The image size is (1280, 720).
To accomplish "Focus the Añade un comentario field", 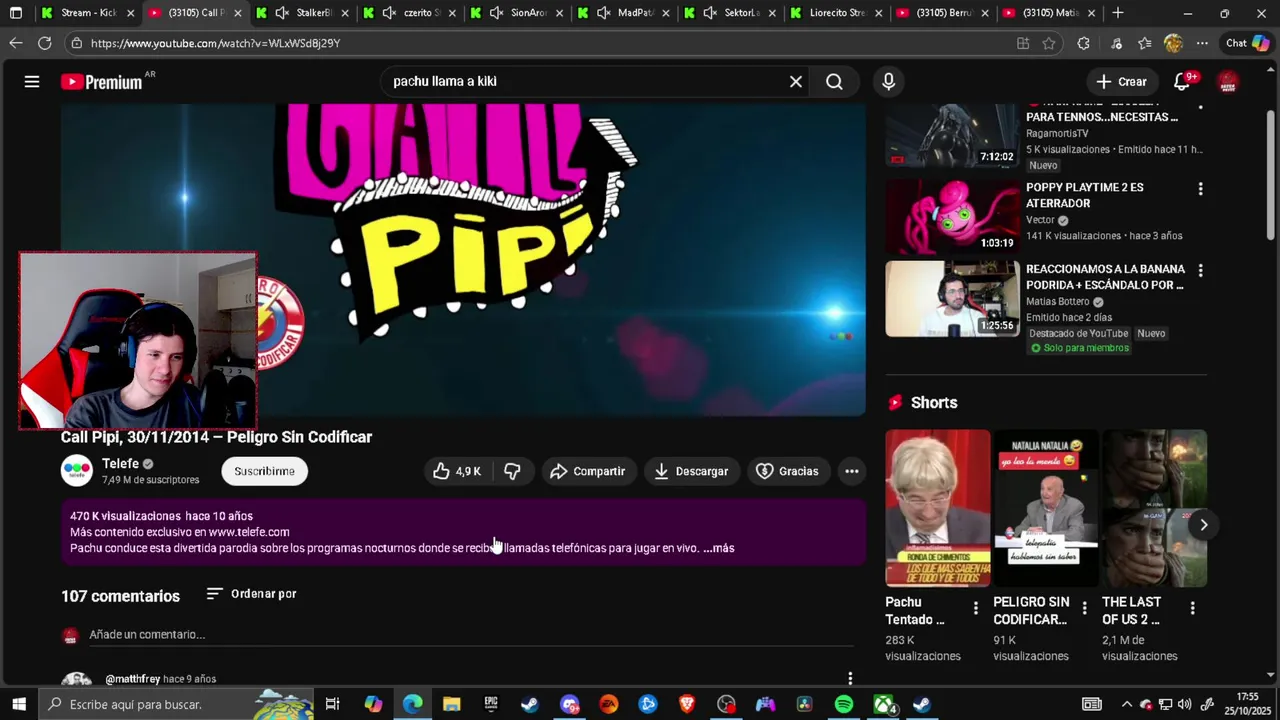I will coord(470,635).
